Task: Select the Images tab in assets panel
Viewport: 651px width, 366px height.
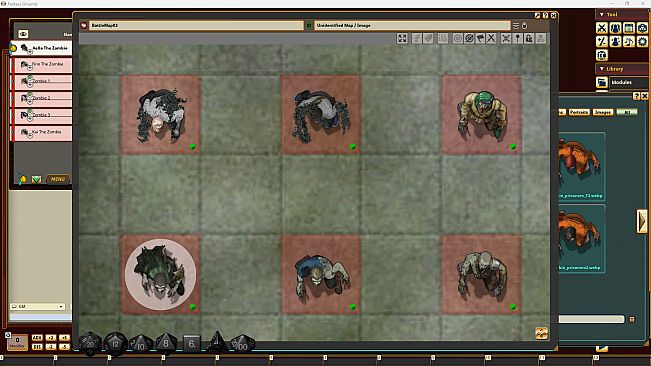Action: click(602, 112)
